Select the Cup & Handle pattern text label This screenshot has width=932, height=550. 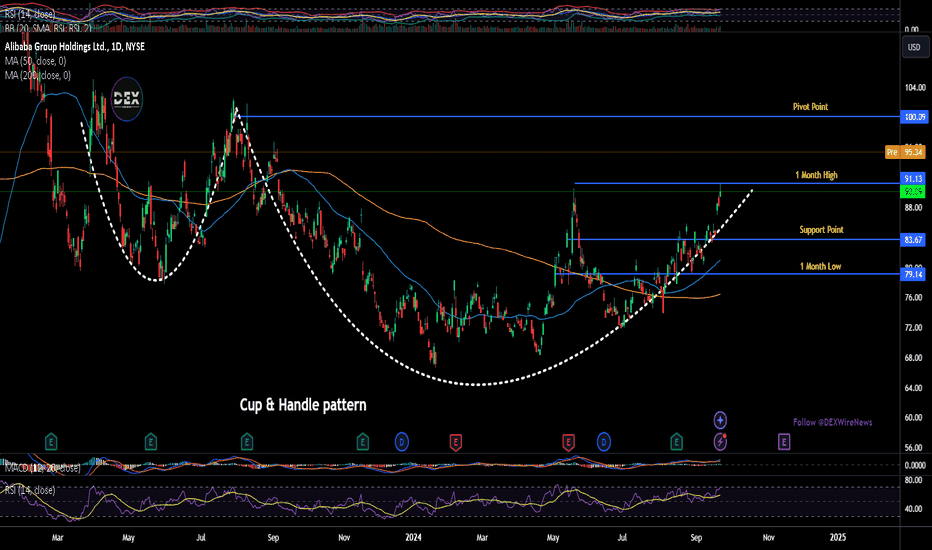coord(303,405)
